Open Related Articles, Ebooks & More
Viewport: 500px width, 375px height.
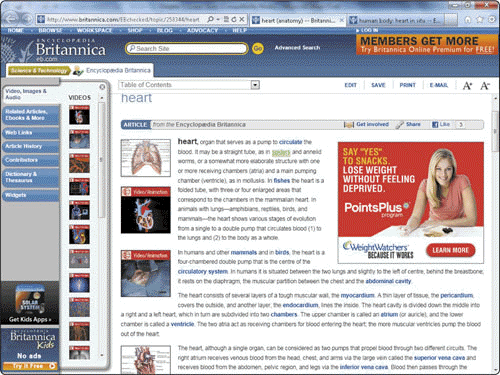click(x=31, y=115)
